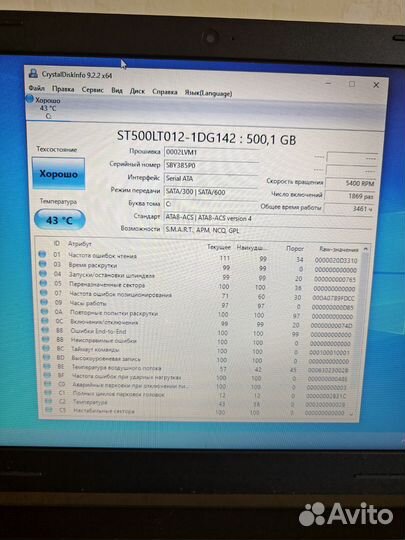Close the CrystalDiskInfo window
Image resolution: width=405 pixels, height=540 pixels.
[376, 85]
